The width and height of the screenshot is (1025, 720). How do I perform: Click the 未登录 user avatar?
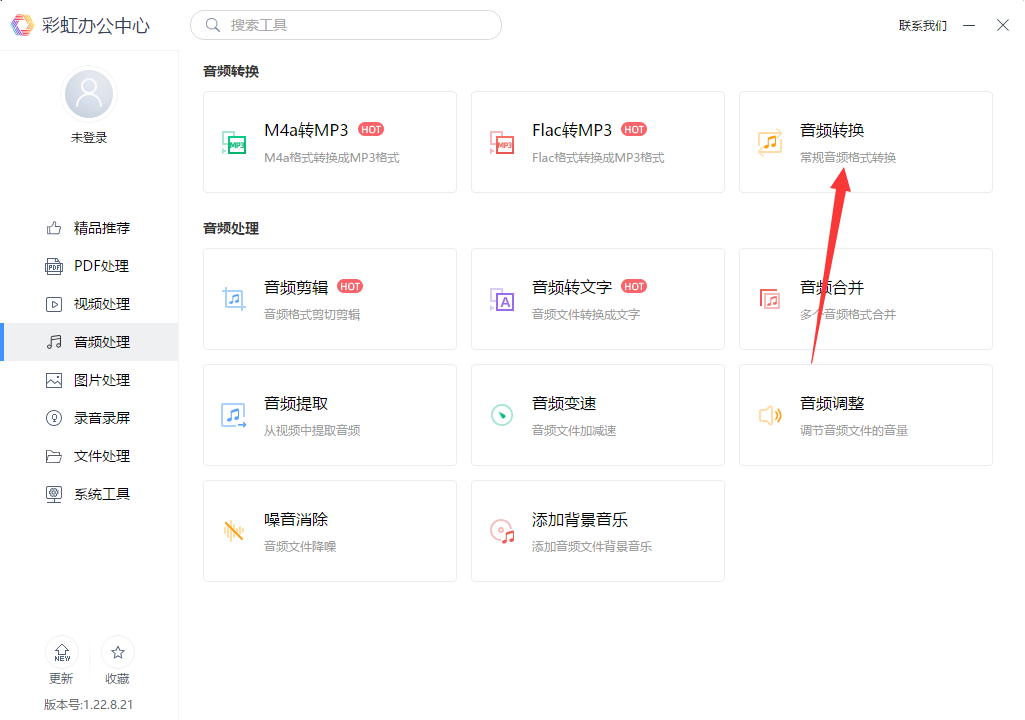89,95
